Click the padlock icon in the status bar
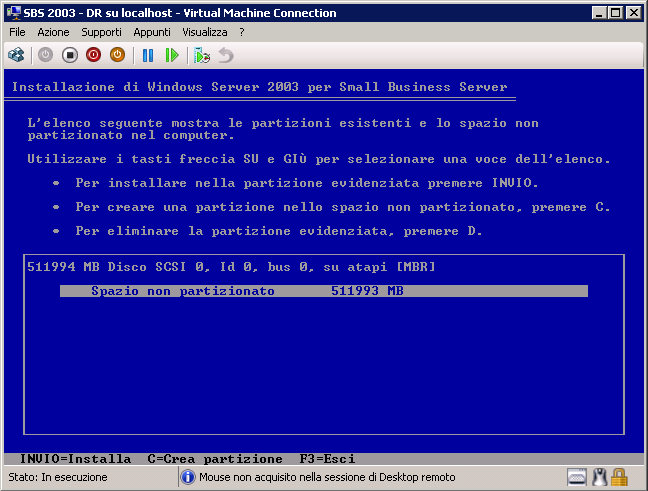Viewport: 648px width, 491px height. coord(619,477)
